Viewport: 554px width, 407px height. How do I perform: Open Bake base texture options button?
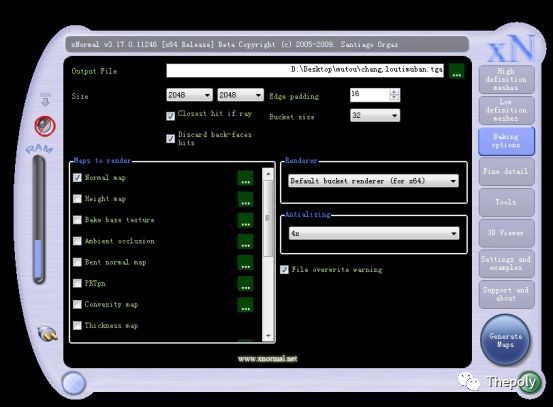pyautogui.click(x=245, y=220)
